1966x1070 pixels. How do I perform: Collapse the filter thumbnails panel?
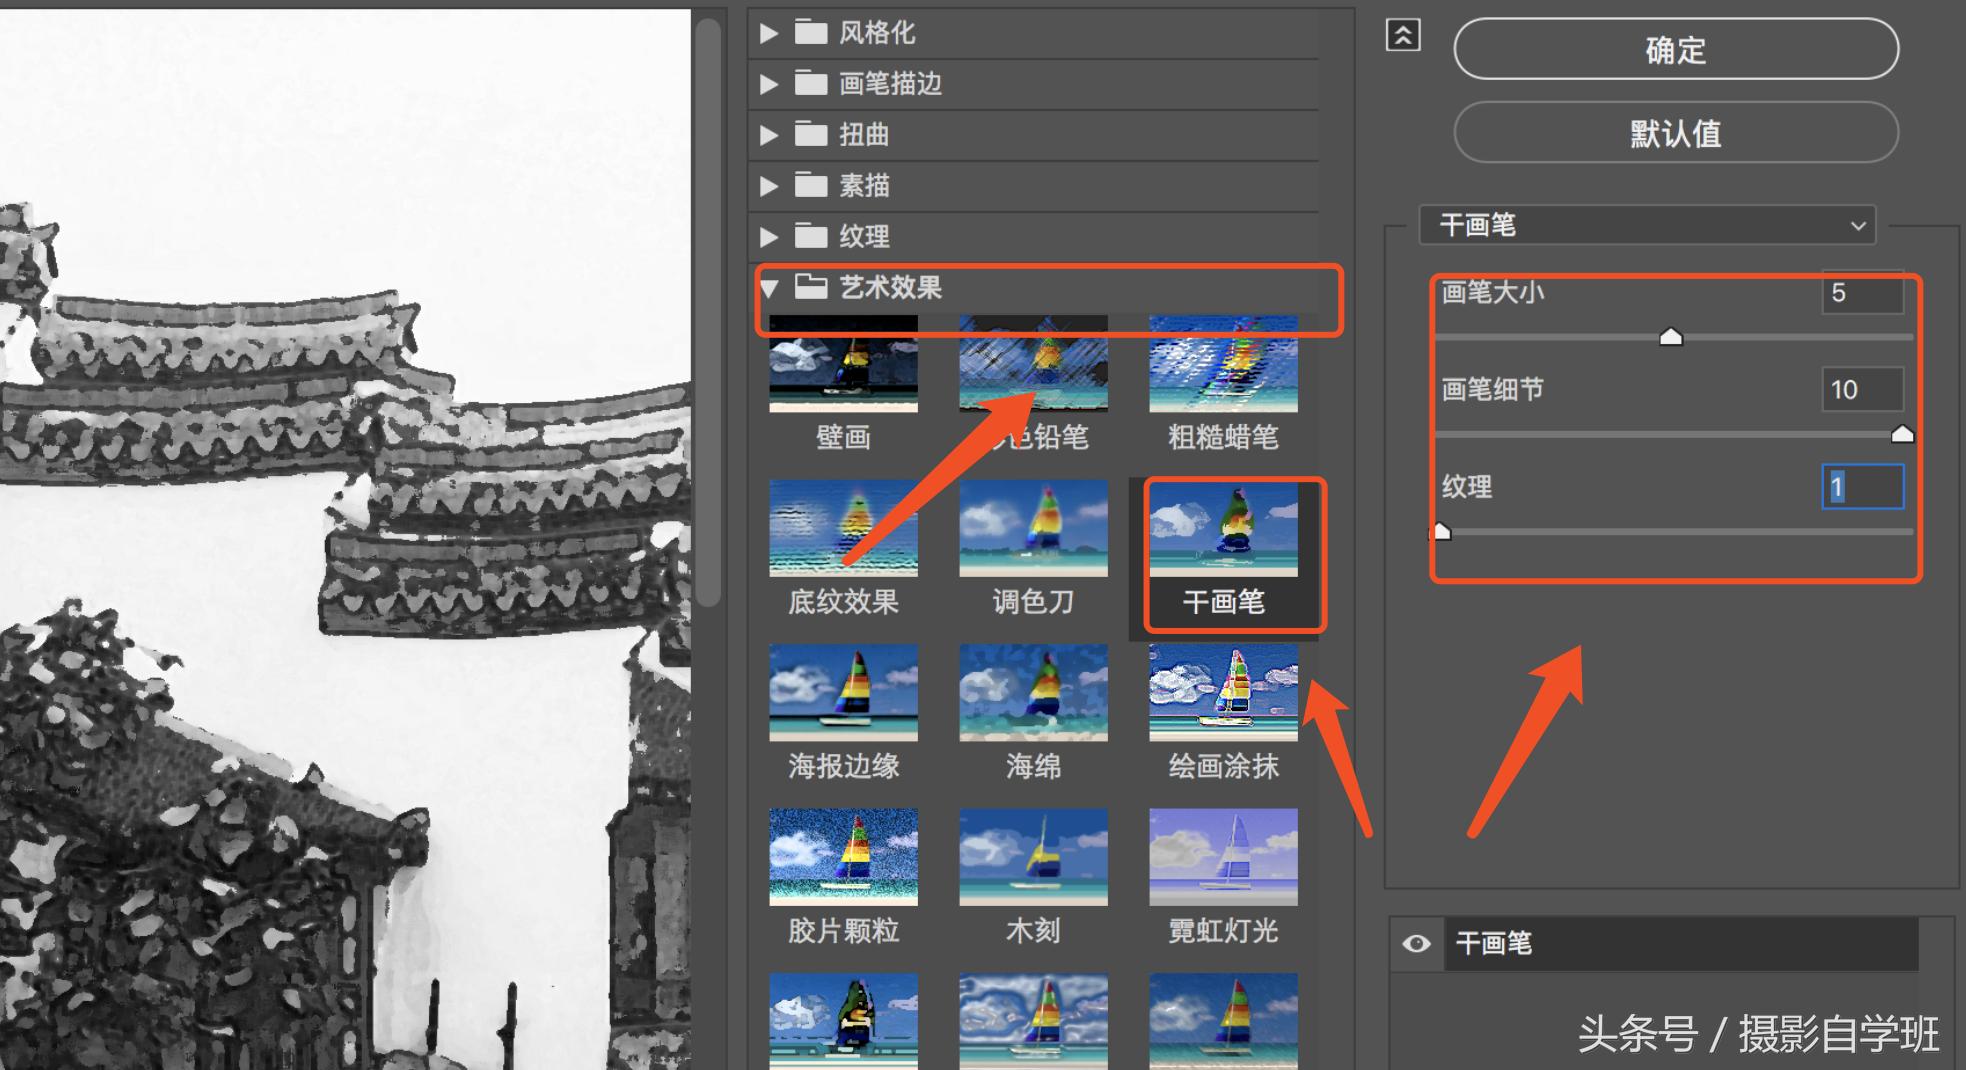pos(1403,34)
